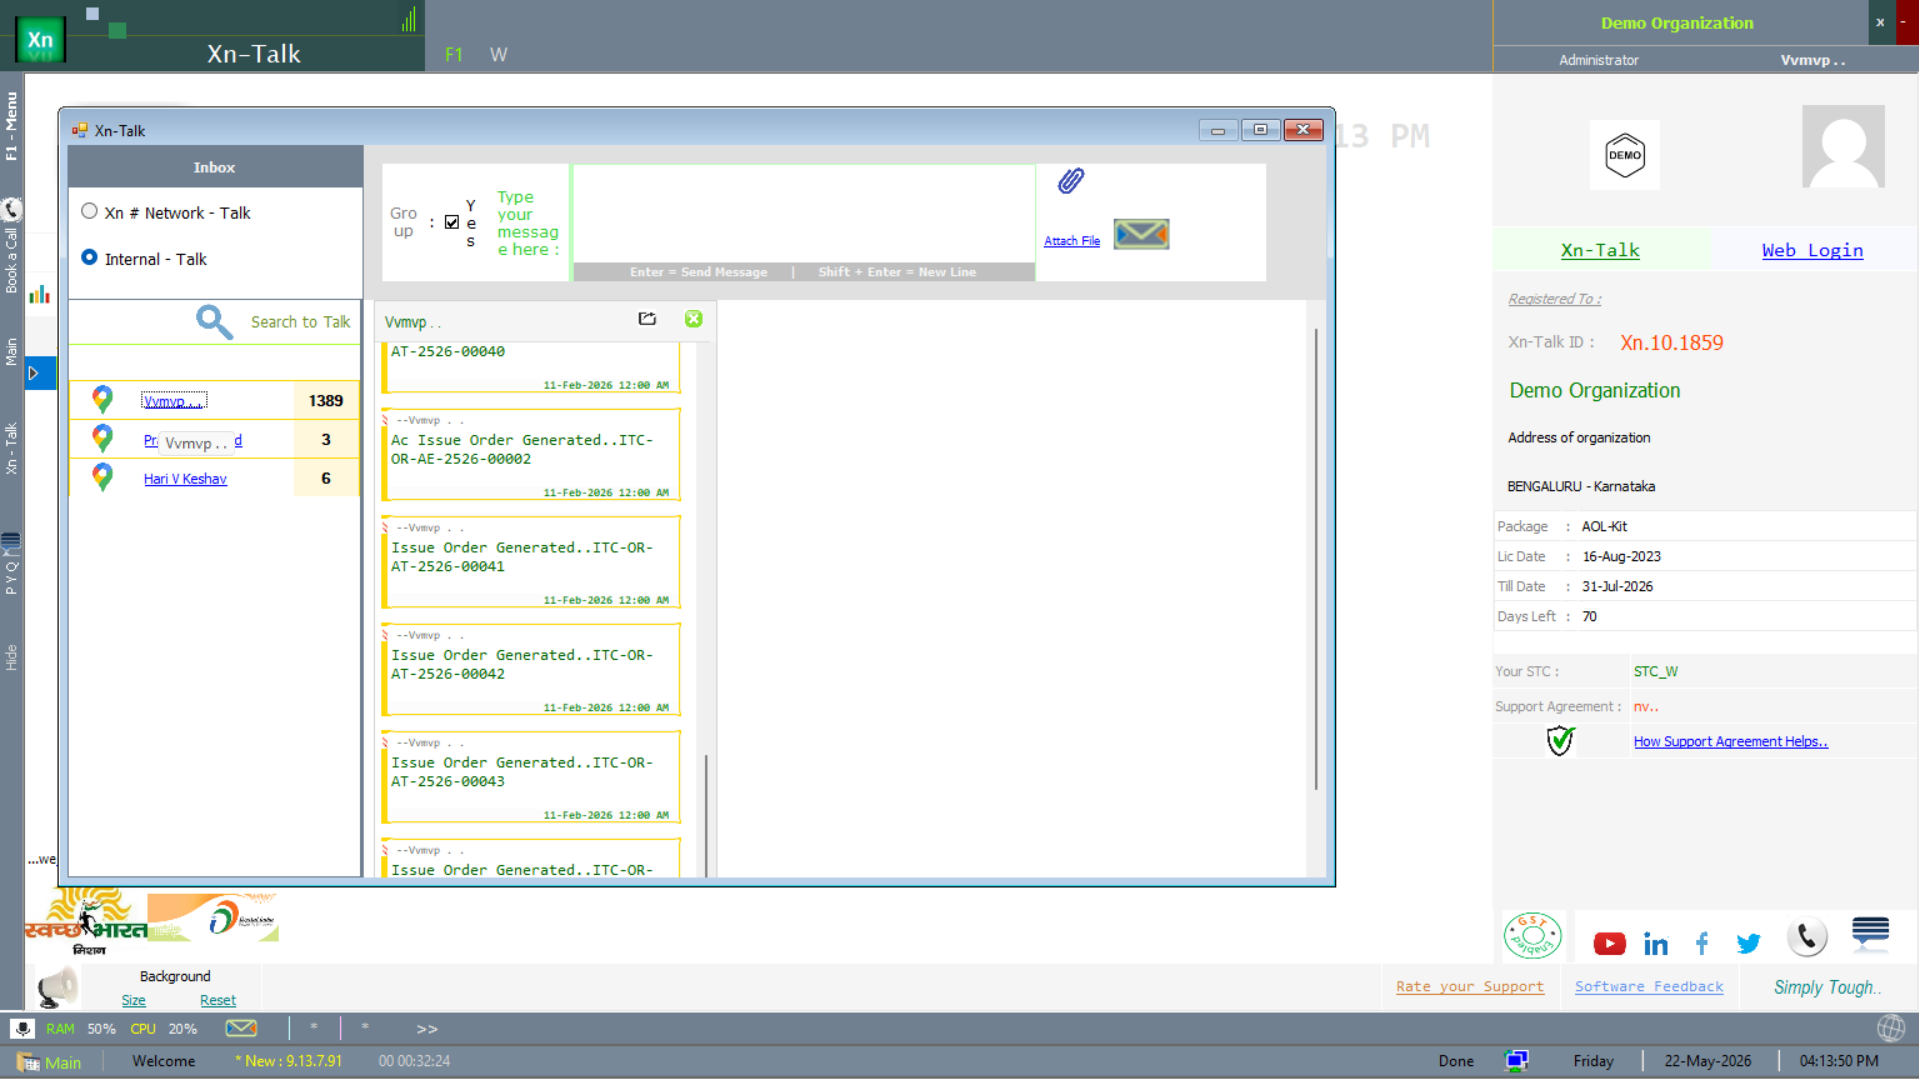The width and height of the screenshot is (1919, 1079).
Task: Click the Digital India banner image
Action: tap(213, 917)
